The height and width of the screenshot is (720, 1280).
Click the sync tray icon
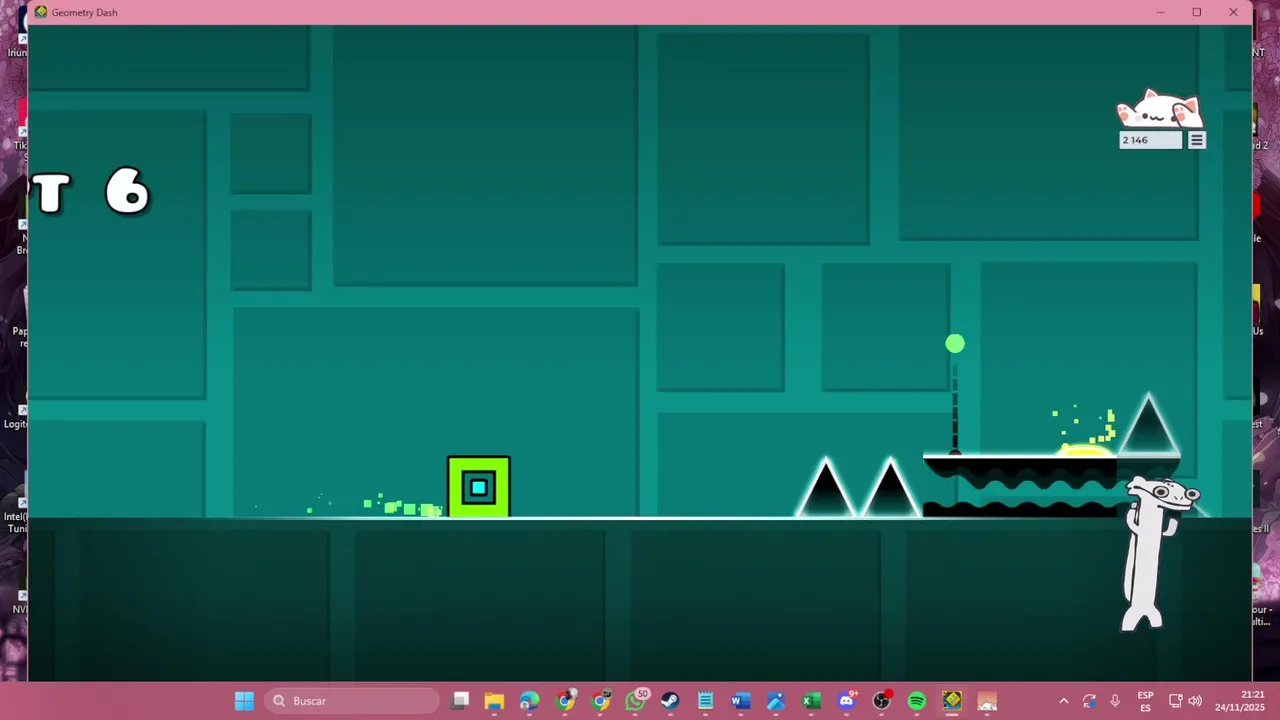(1089, 701)
